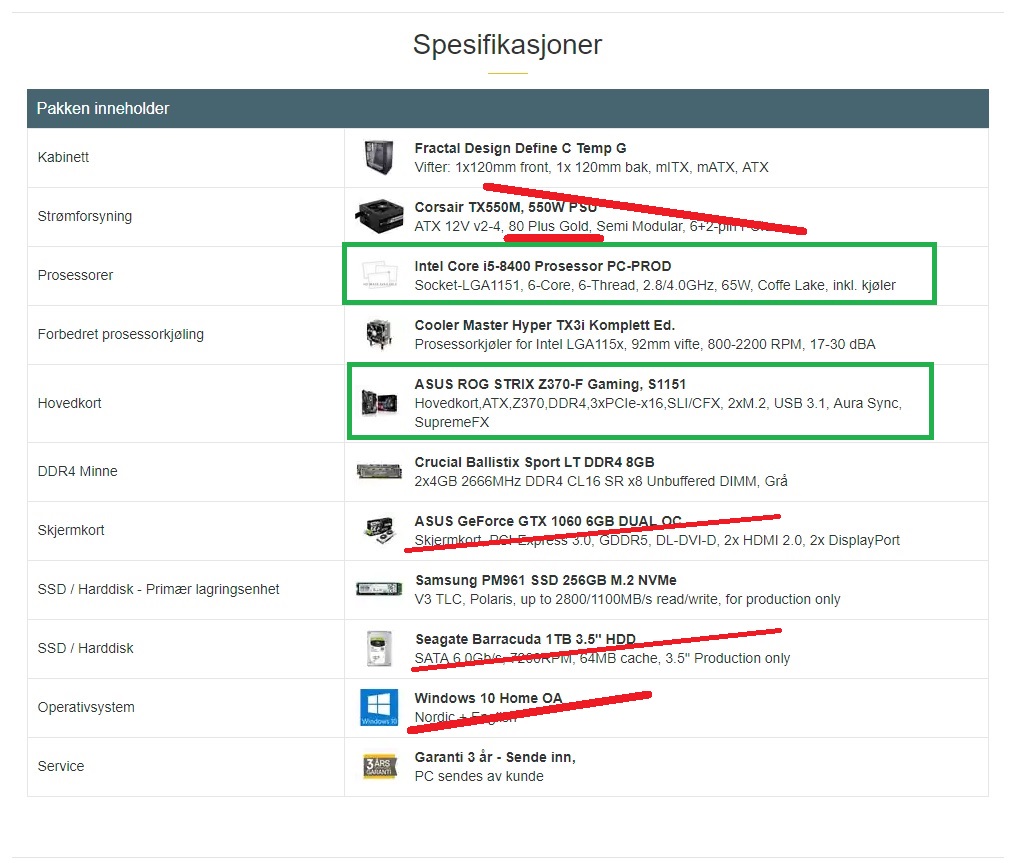Viewport: 1011px width, 863px height.
Task: Click the Samsung PM961 SSD thumbnail
Action: point(379,588)
